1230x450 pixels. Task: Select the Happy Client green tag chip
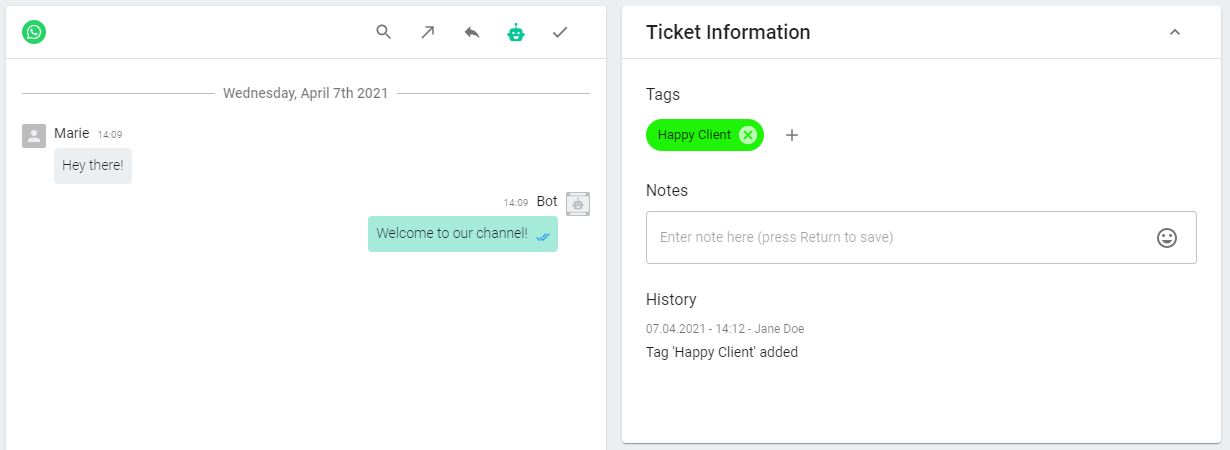click(x=705, y=135)
